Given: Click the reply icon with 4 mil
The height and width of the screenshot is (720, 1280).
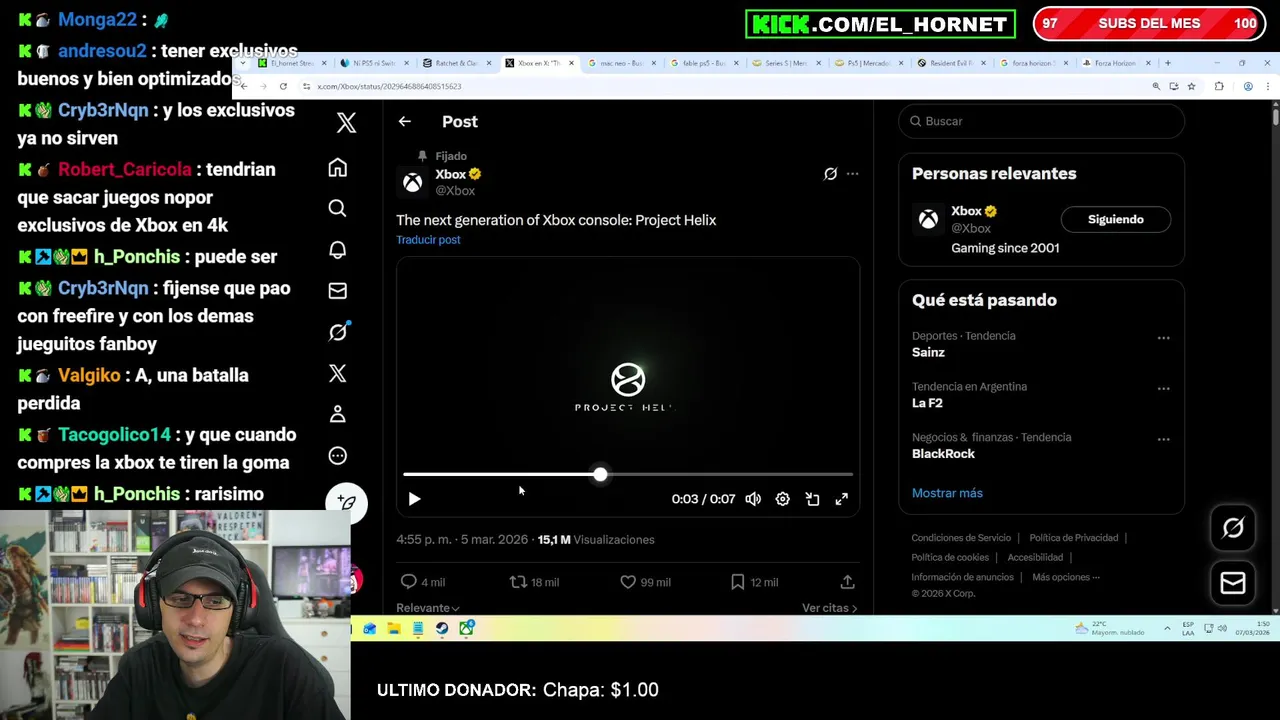Looking at the screenshot, I should point(408,582).
